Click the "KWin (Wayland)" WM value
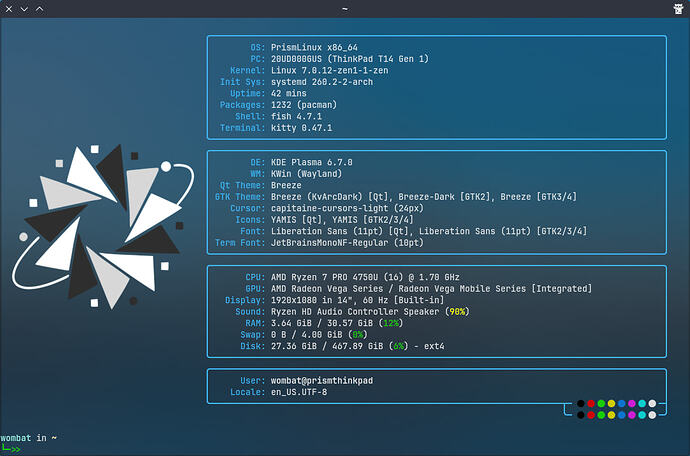 pos(306,174)
